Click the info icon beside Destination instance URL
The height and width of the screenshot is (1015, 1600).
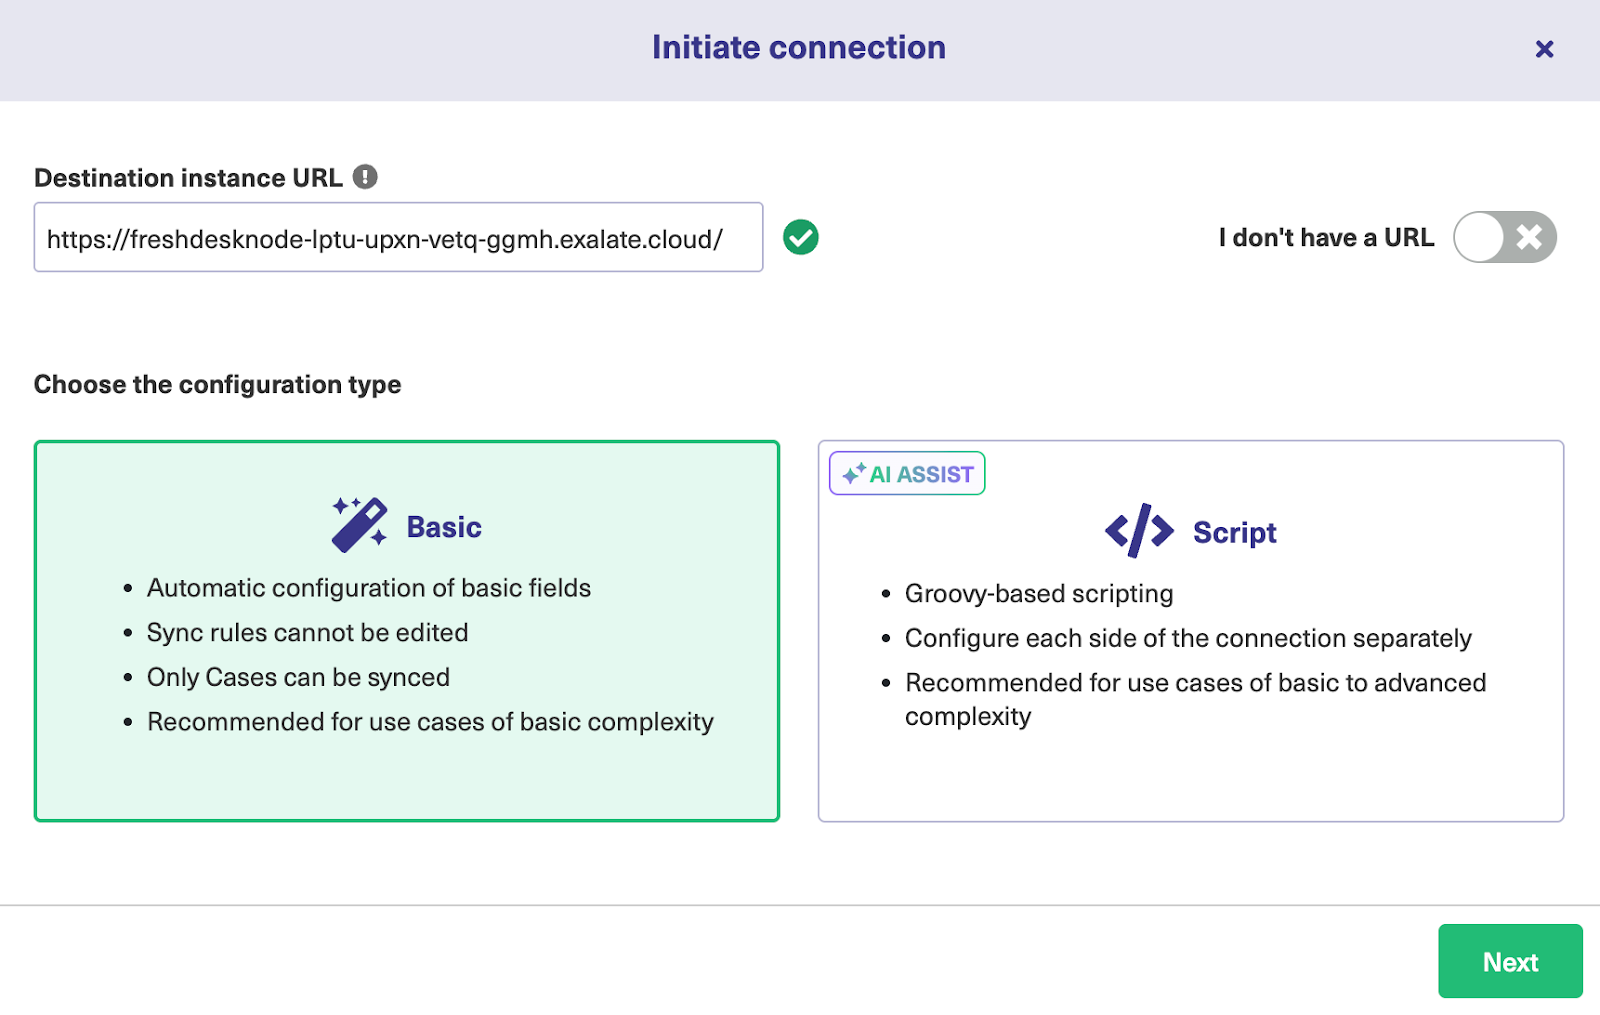click(365, 177)
